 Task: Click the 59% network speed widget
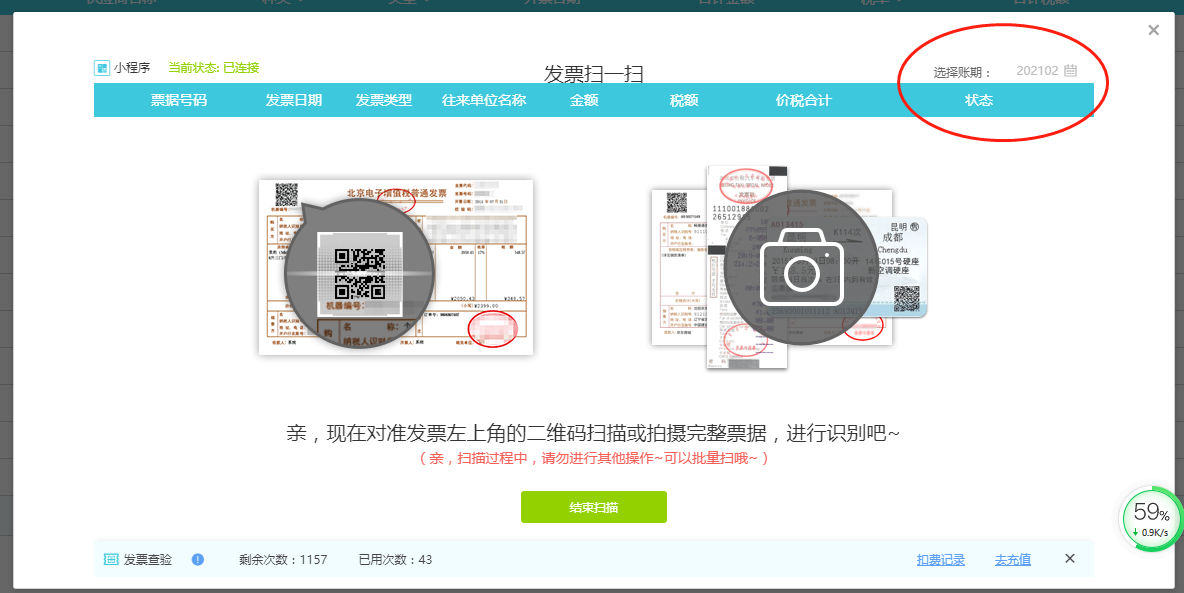tap(1151, 519)
